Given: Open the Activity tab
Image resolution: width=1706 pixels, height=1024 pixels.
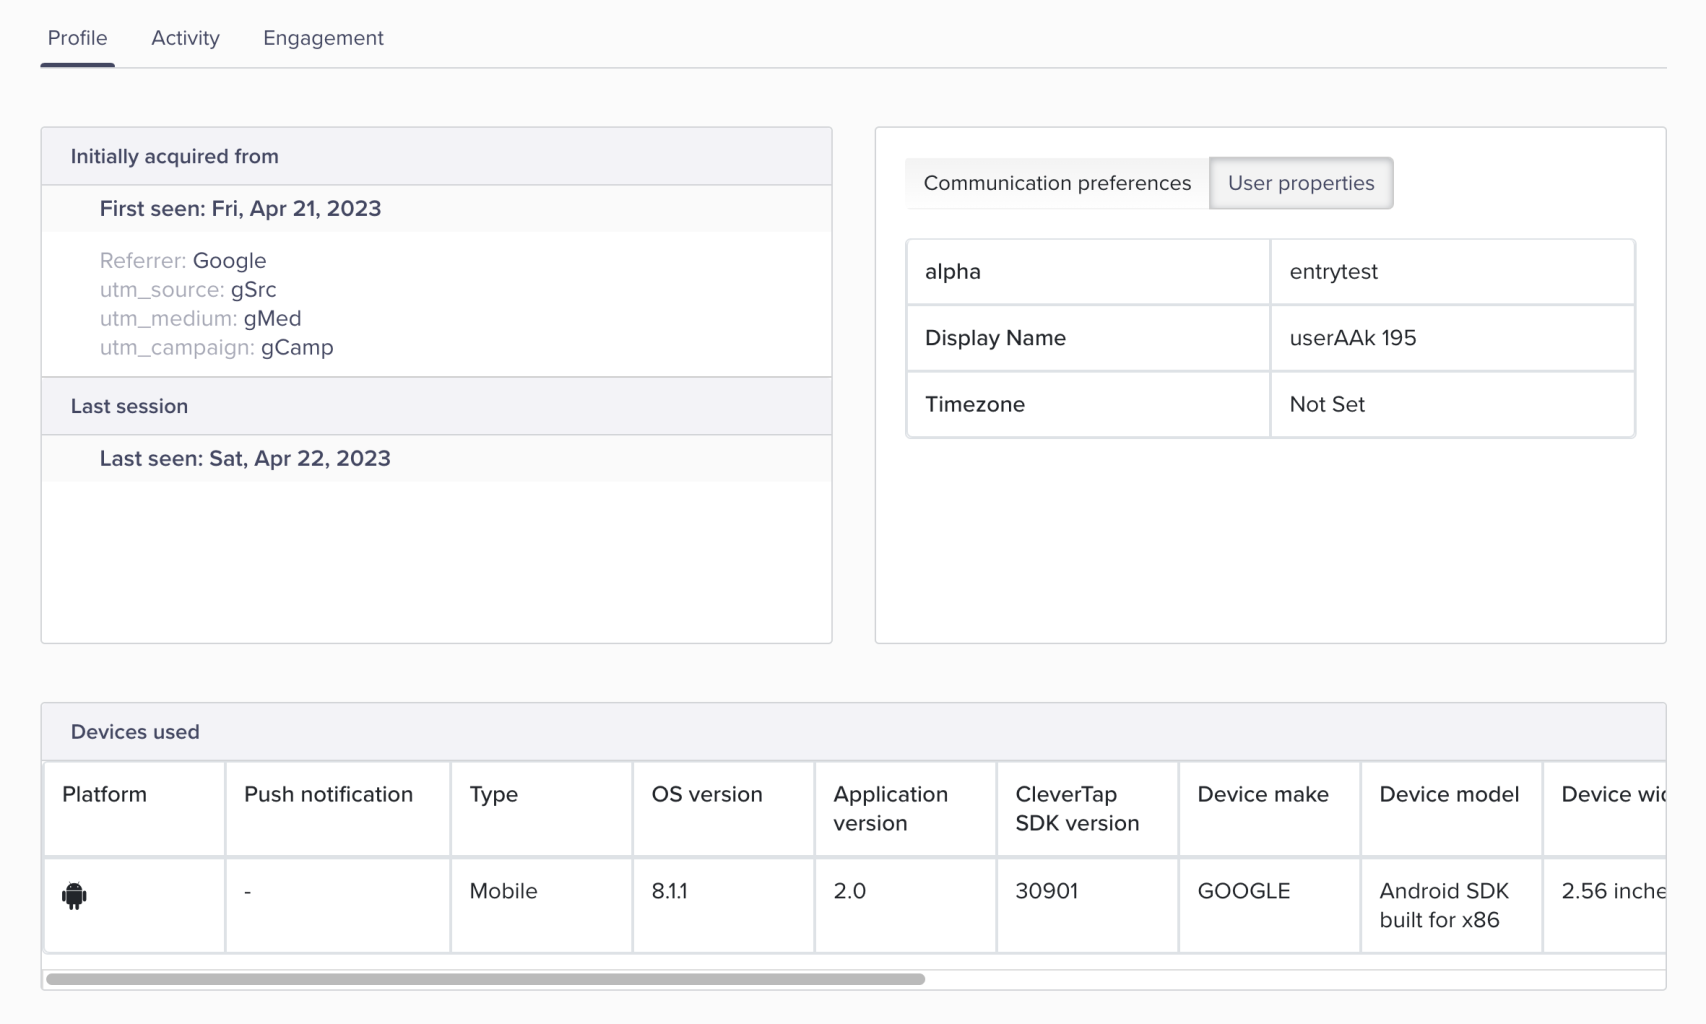Looking at the screenshot, I should tap(185, 38).
